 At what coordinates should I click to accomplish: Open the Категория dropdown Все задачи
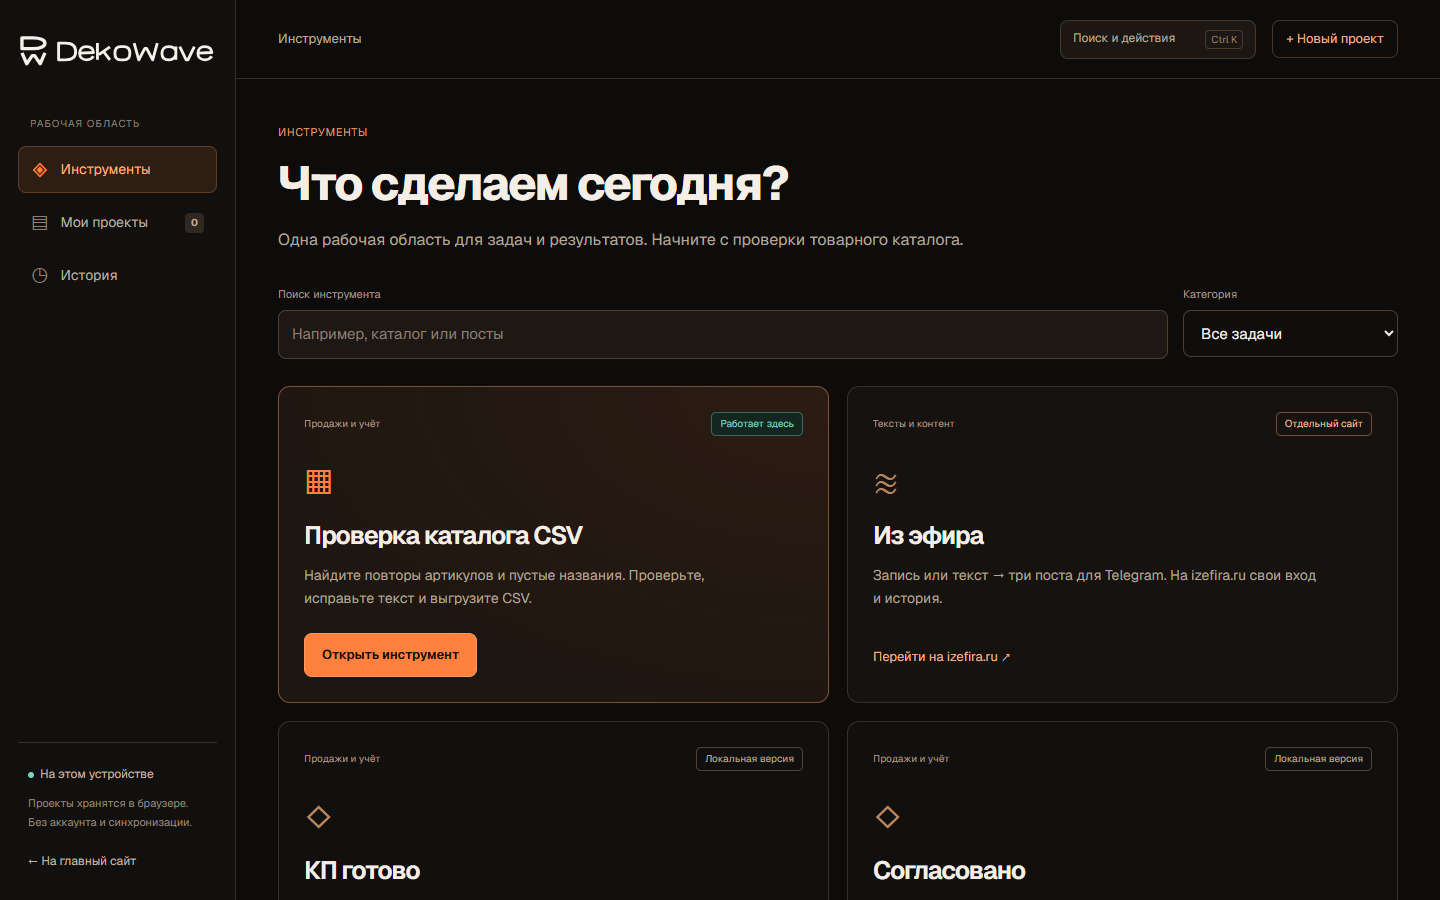coord(1290,334)
